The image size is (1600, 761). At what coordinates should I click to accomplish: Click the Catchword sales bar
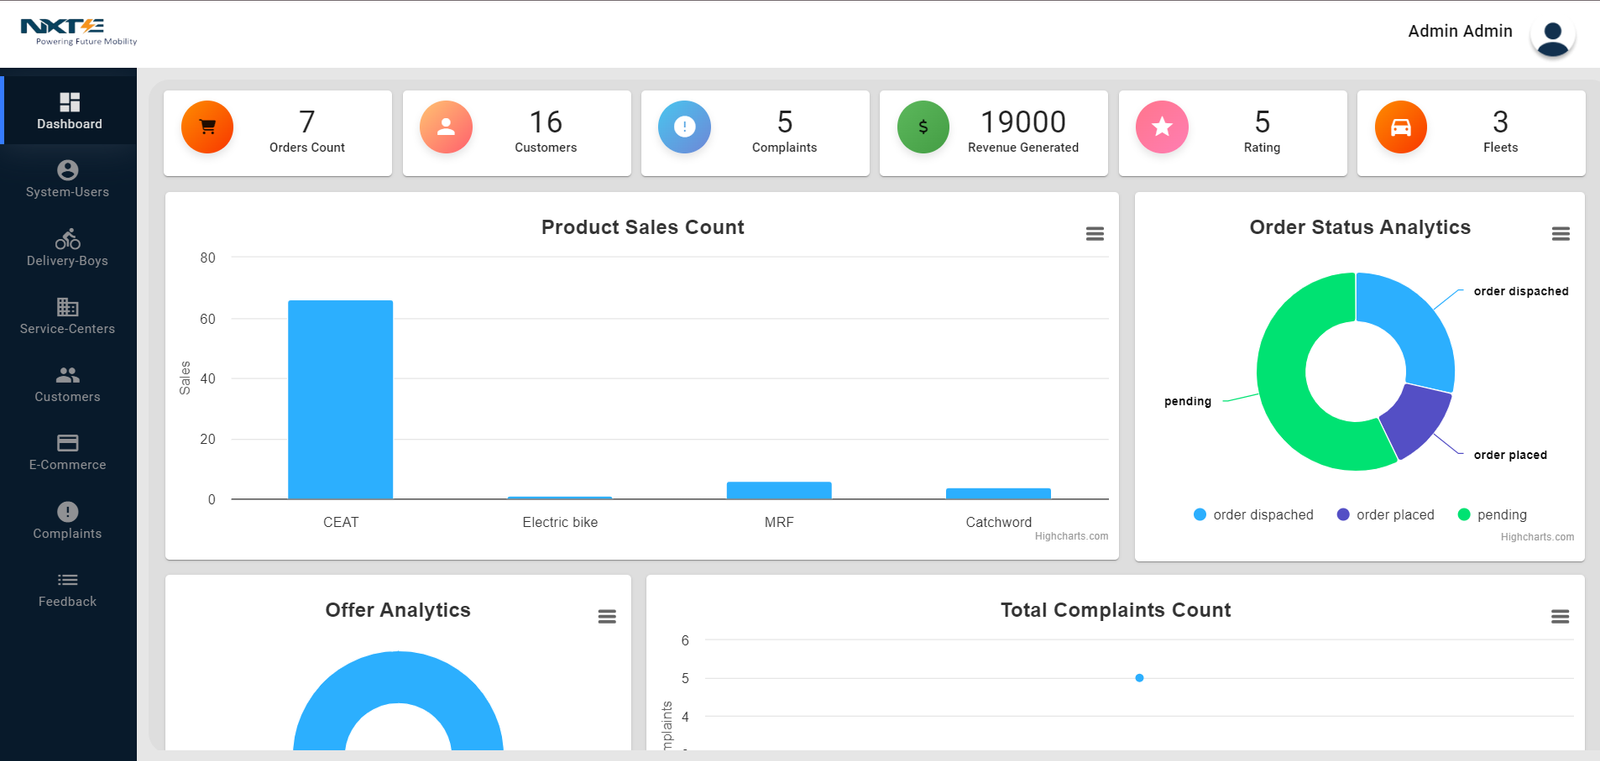pos(998,494)
